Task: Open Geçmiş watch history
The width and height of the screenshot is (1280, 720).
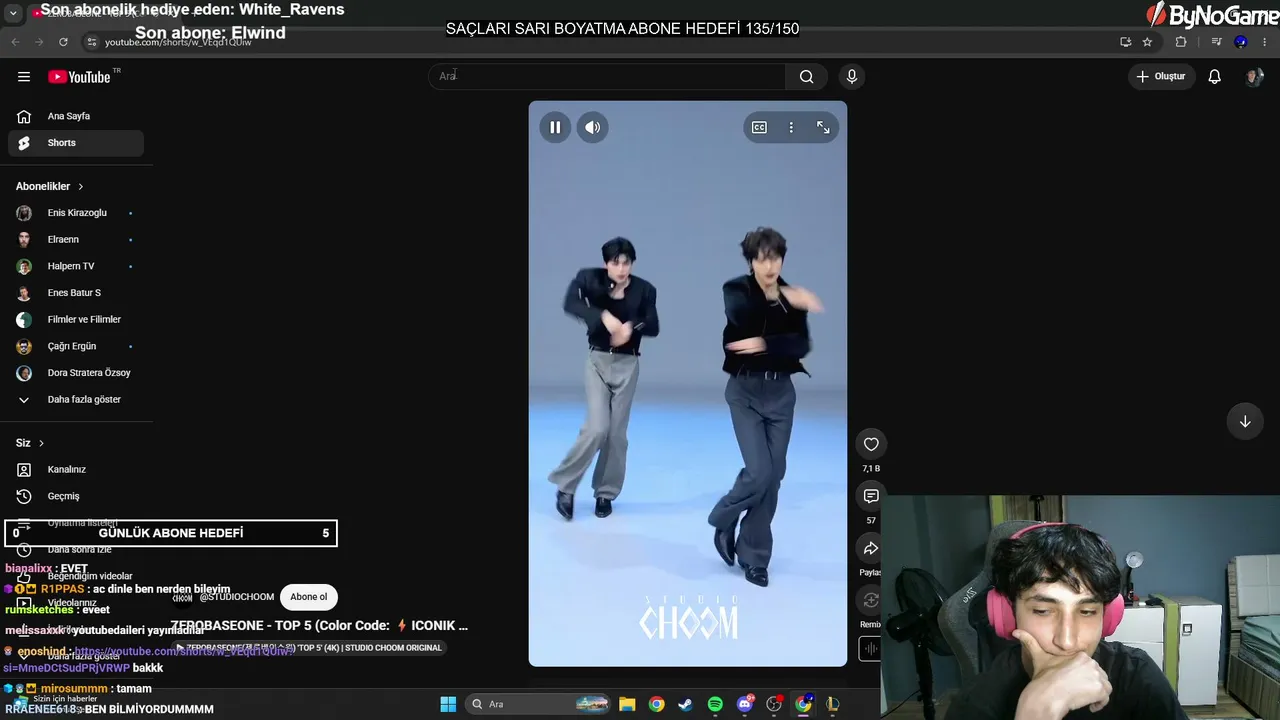Action: (x=76, y=497)
